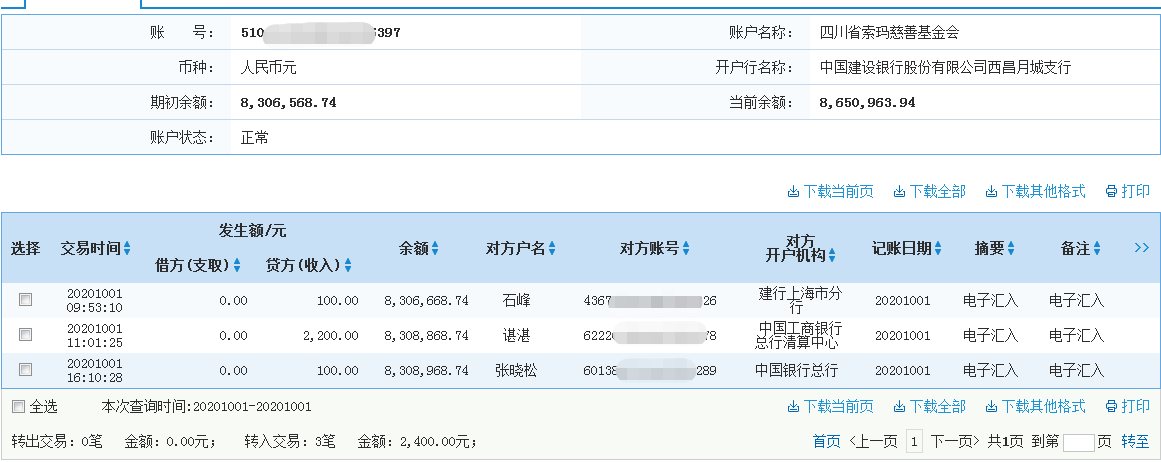Sort by 对方账号 column arrows
1161x462 pixels.
(686, 249)
